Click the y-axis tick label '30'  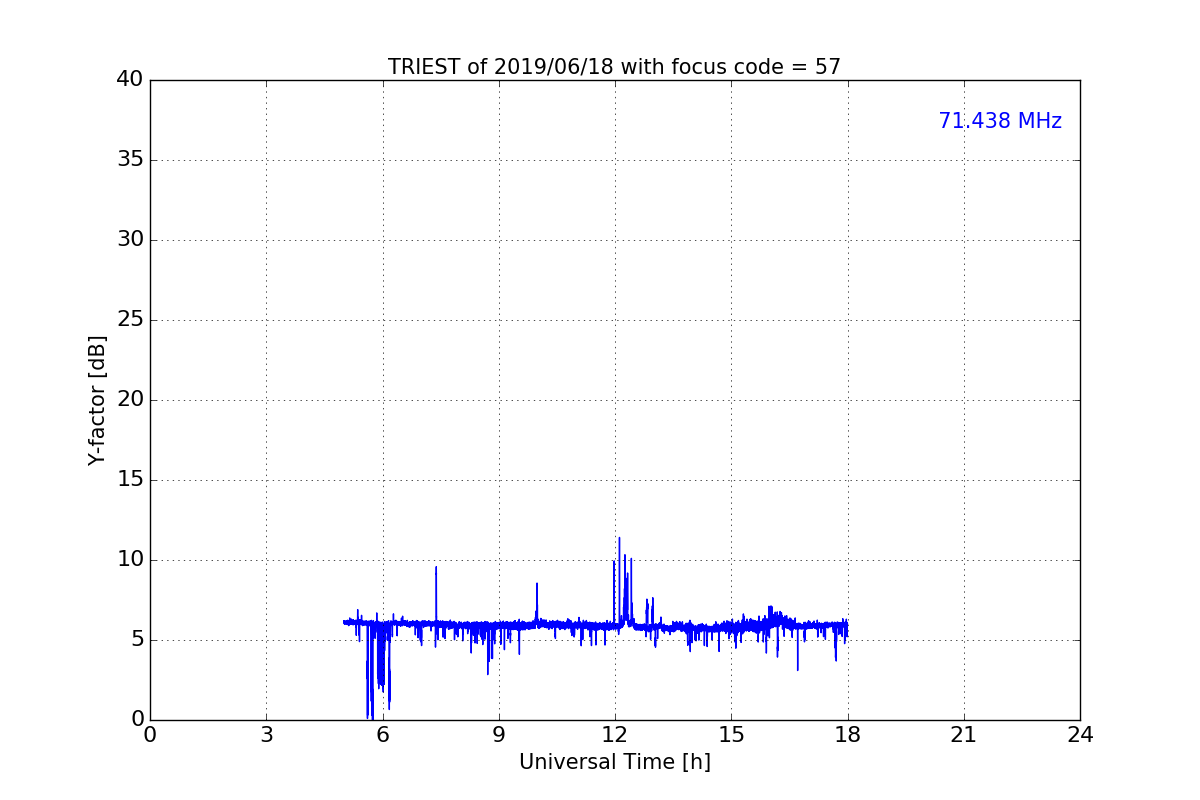tap(129, 240)
